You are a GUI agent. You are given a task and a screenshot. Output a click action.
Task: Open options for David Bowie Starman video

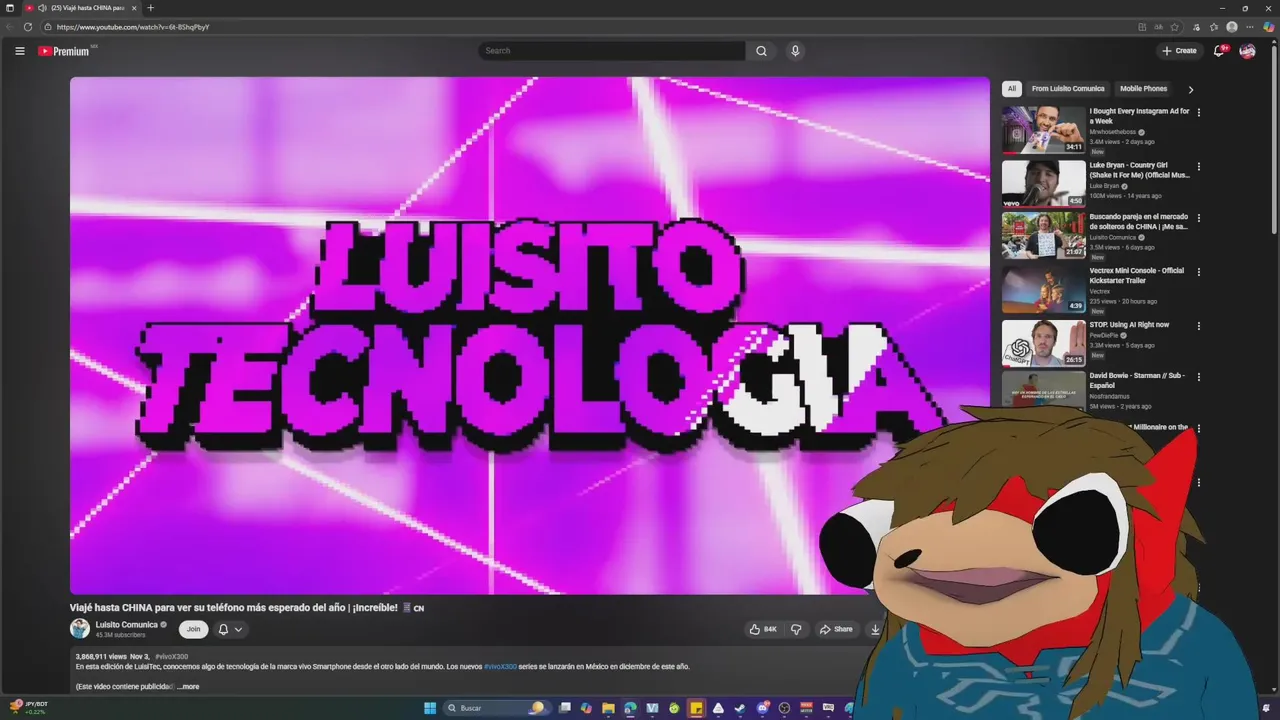1199,377
